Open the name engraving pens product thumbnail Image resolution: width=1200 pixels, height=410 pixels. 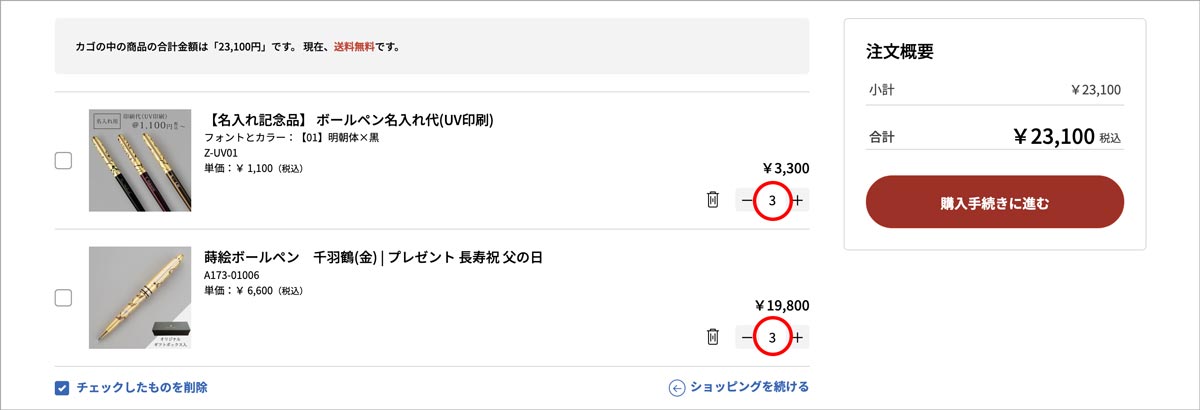pyautogui.click(x=140, y=161)
